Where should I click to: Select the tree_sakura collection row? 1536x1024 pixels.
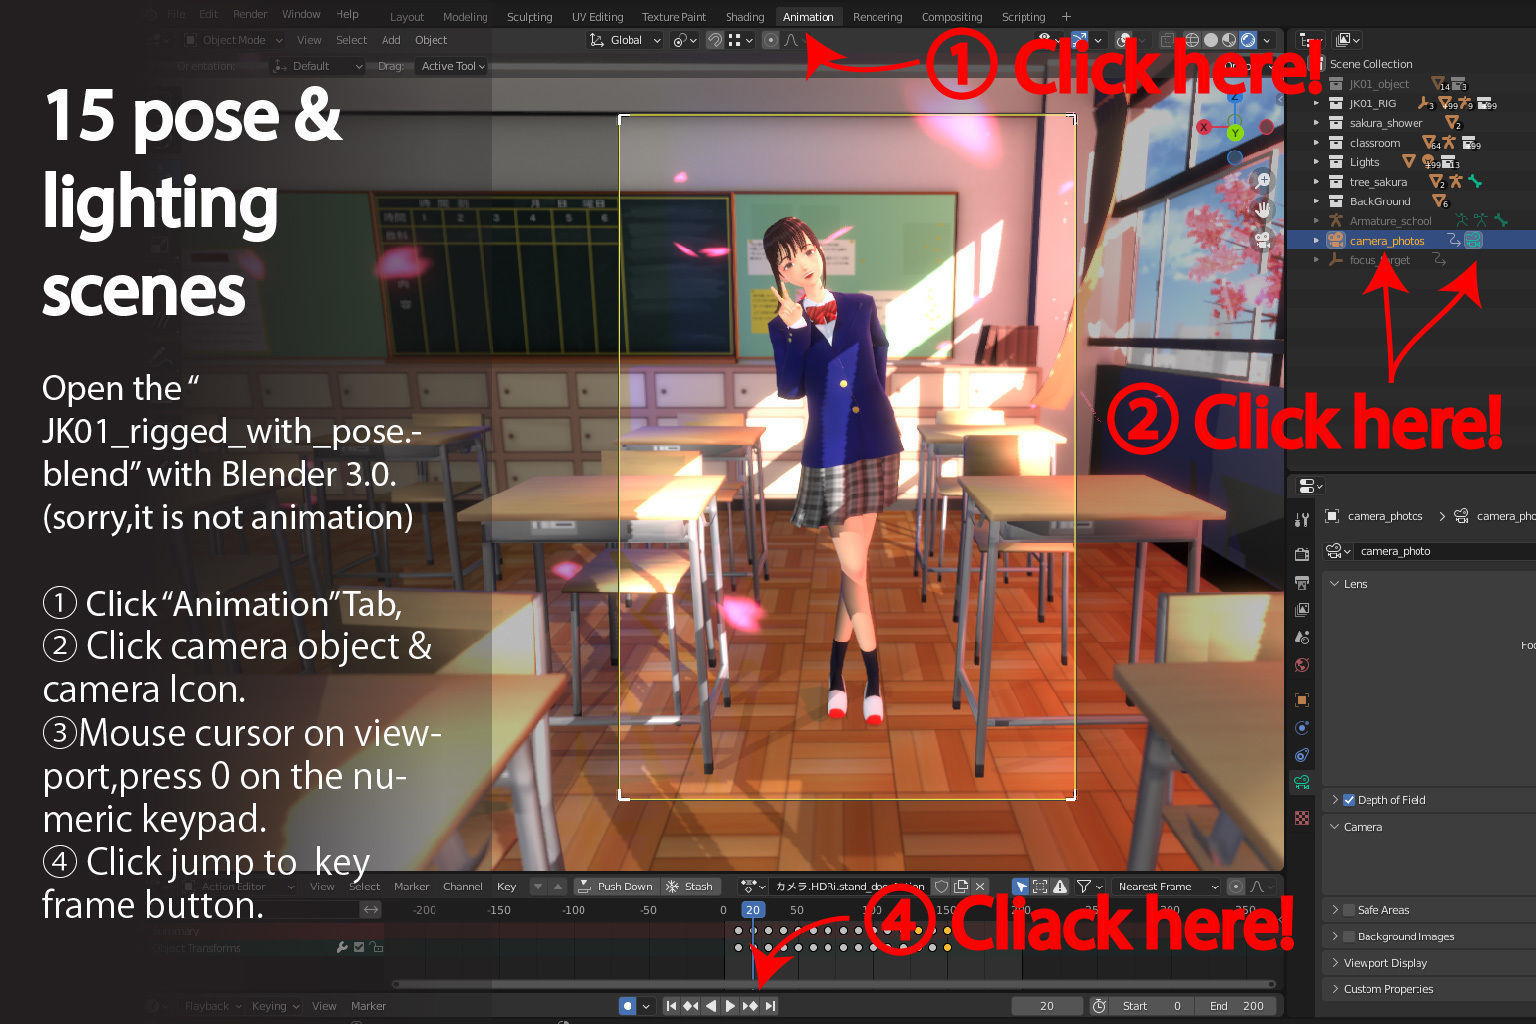pos(1411,182)
